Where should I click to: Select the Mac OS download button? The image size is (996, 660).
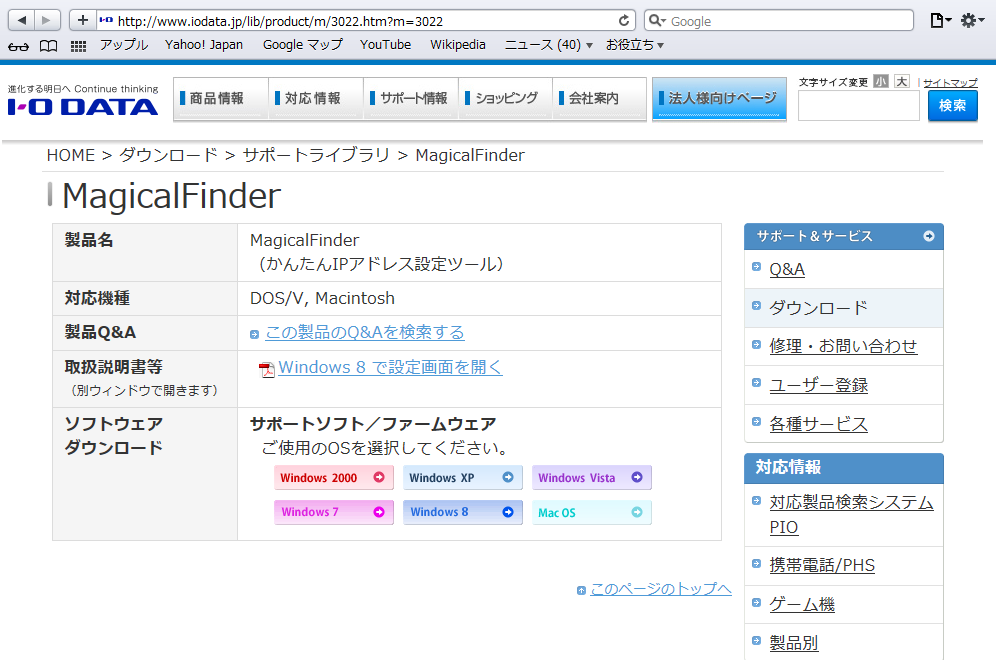(x=591, y=512)
